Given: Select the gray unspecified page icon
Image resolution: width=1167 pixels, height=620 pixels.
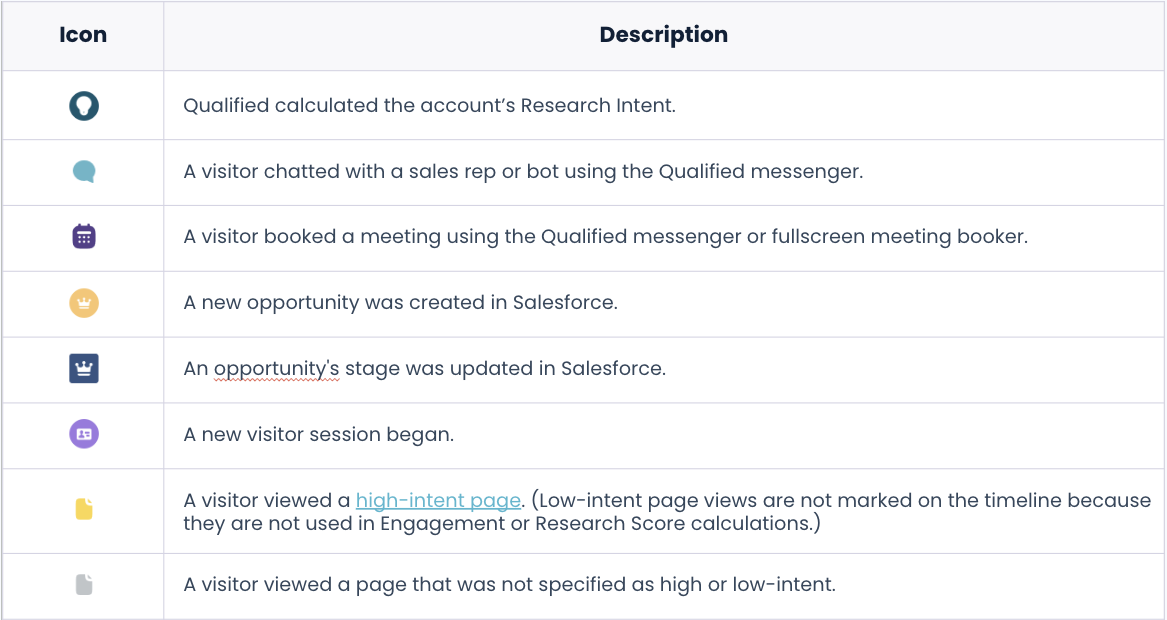Looking at the screenshot, I should (x=84, y=584).
